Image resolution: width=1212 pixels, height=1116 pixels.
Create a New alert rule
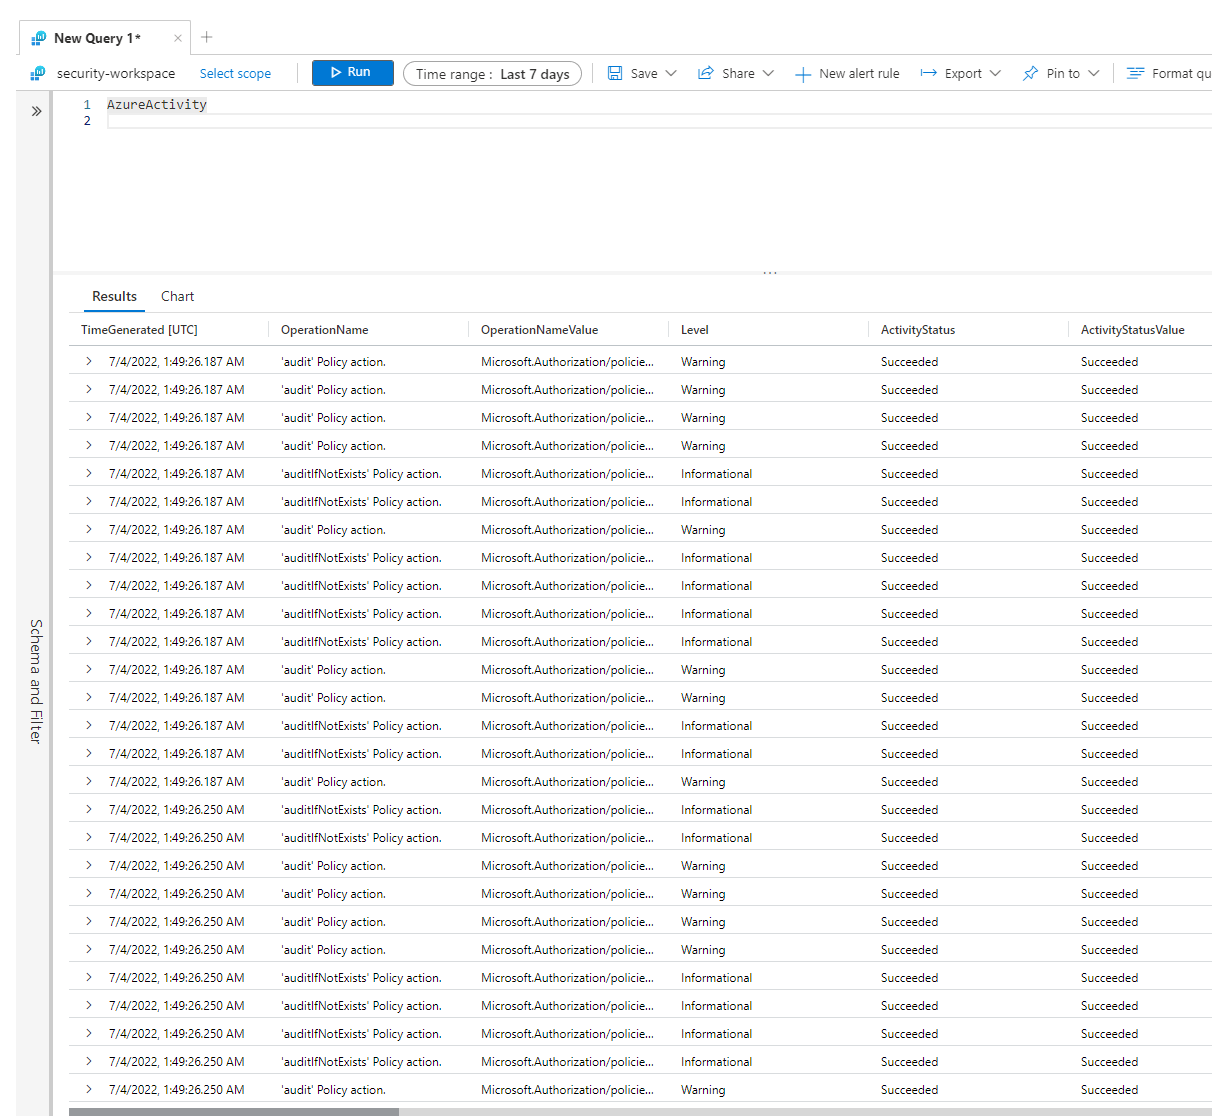click(847, 73)
